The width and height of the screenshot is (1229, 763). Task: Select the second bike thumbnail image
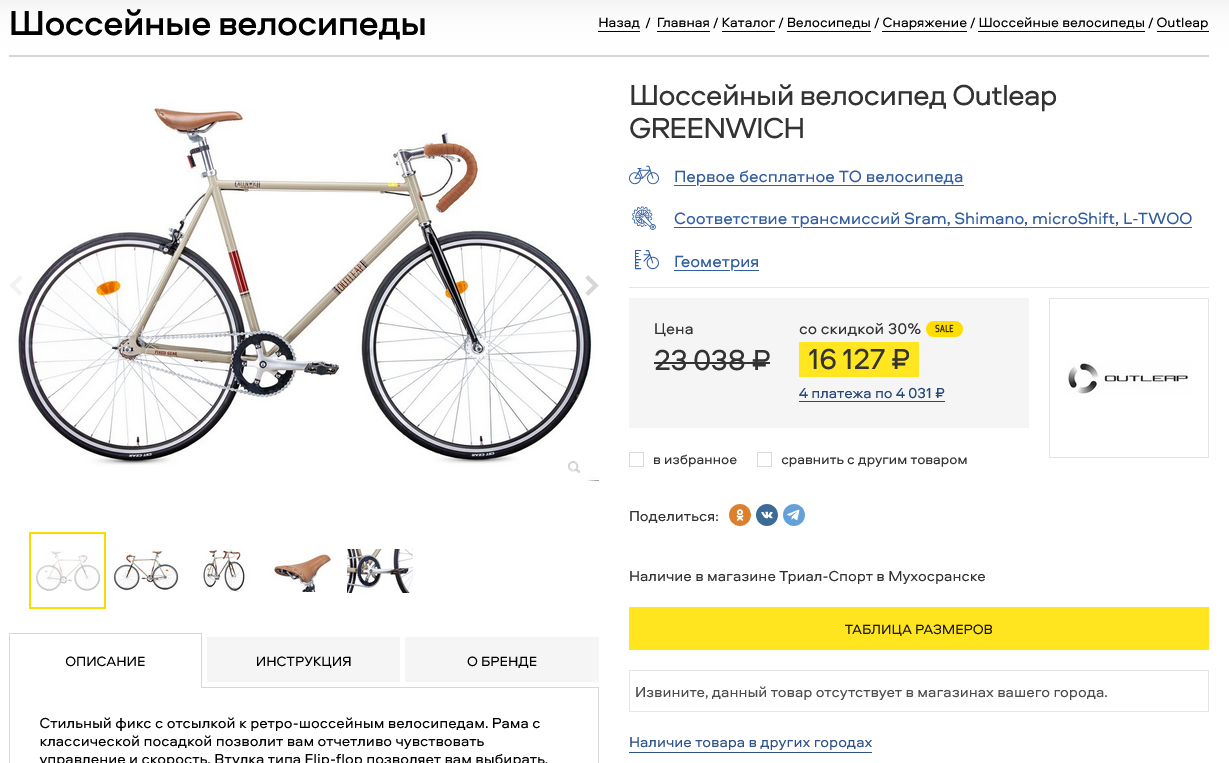click(x=146, y=571)
